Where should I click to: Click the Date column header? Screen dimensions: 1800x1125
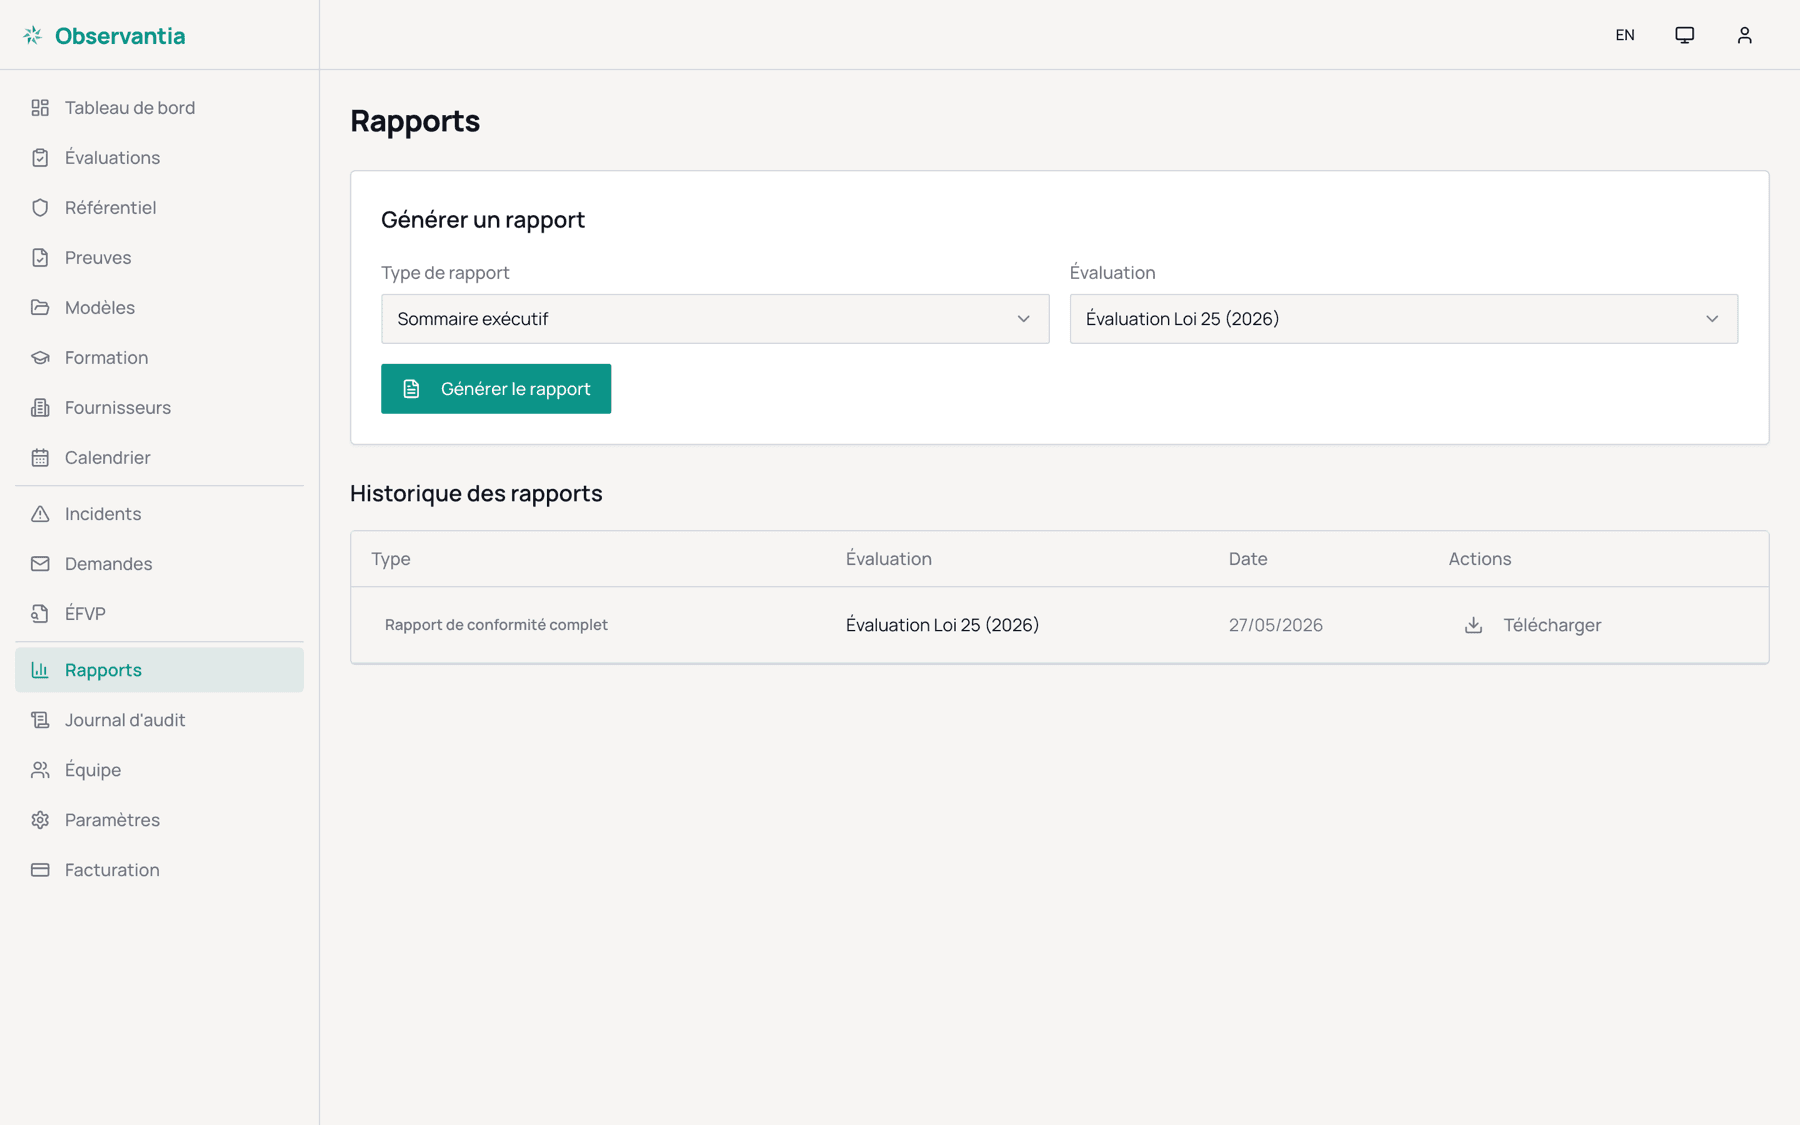click(1248, 559)
